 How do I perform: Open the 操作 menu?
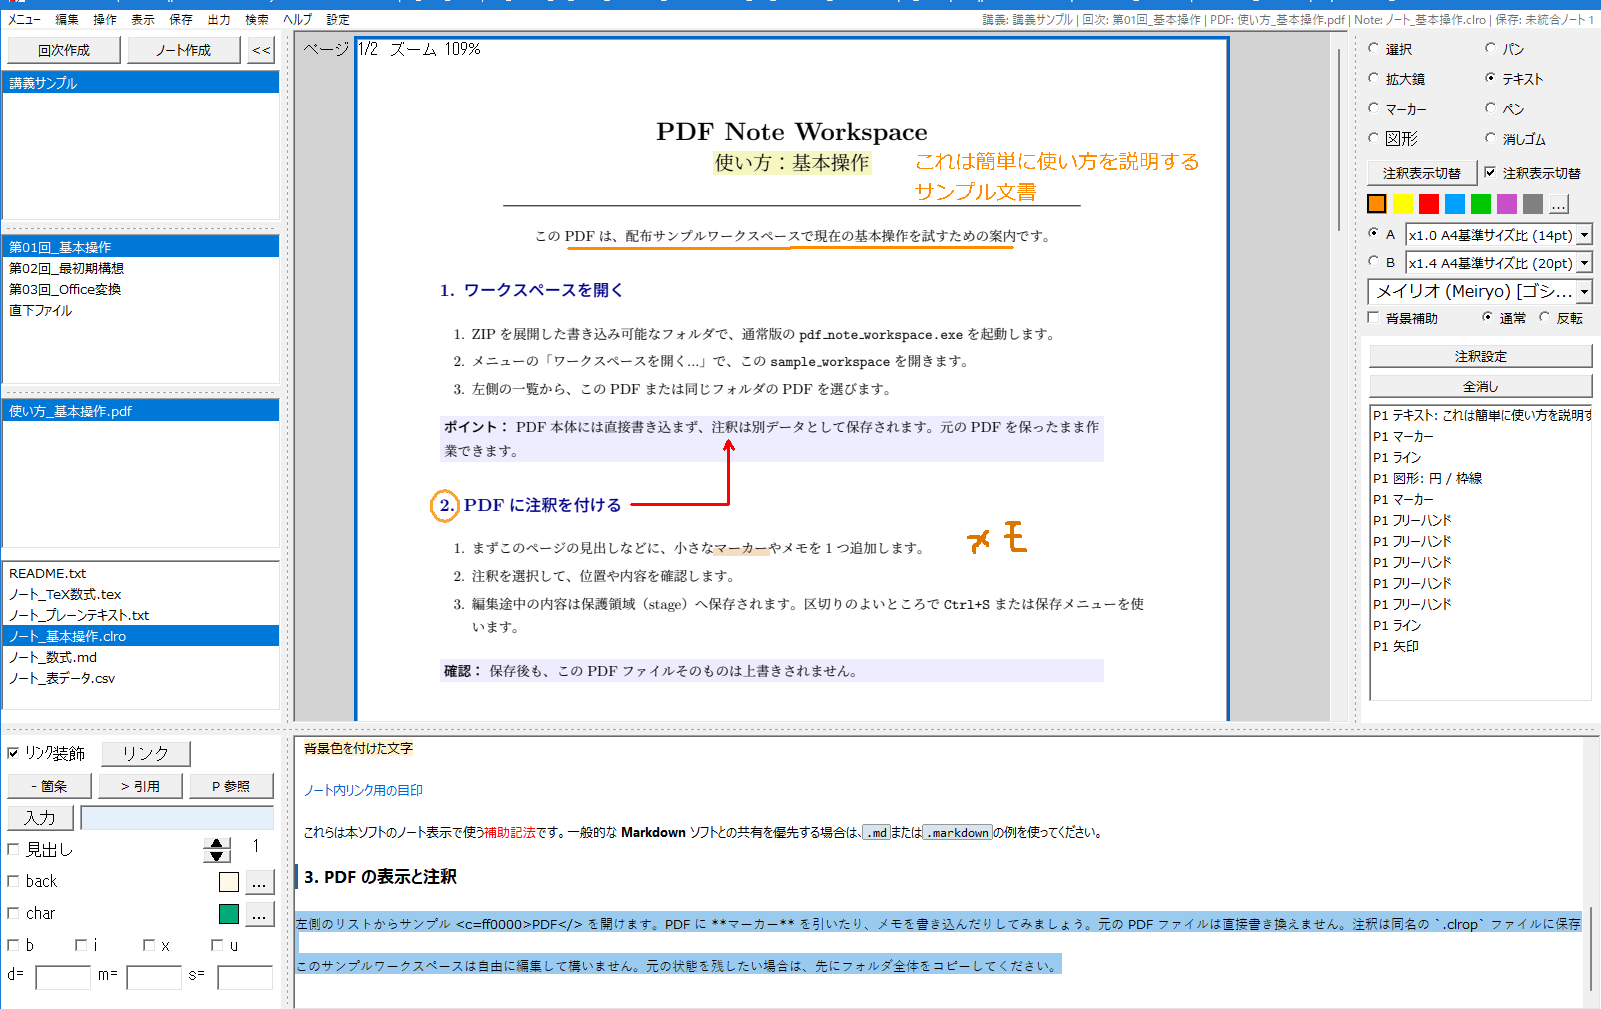pos(104,19)
